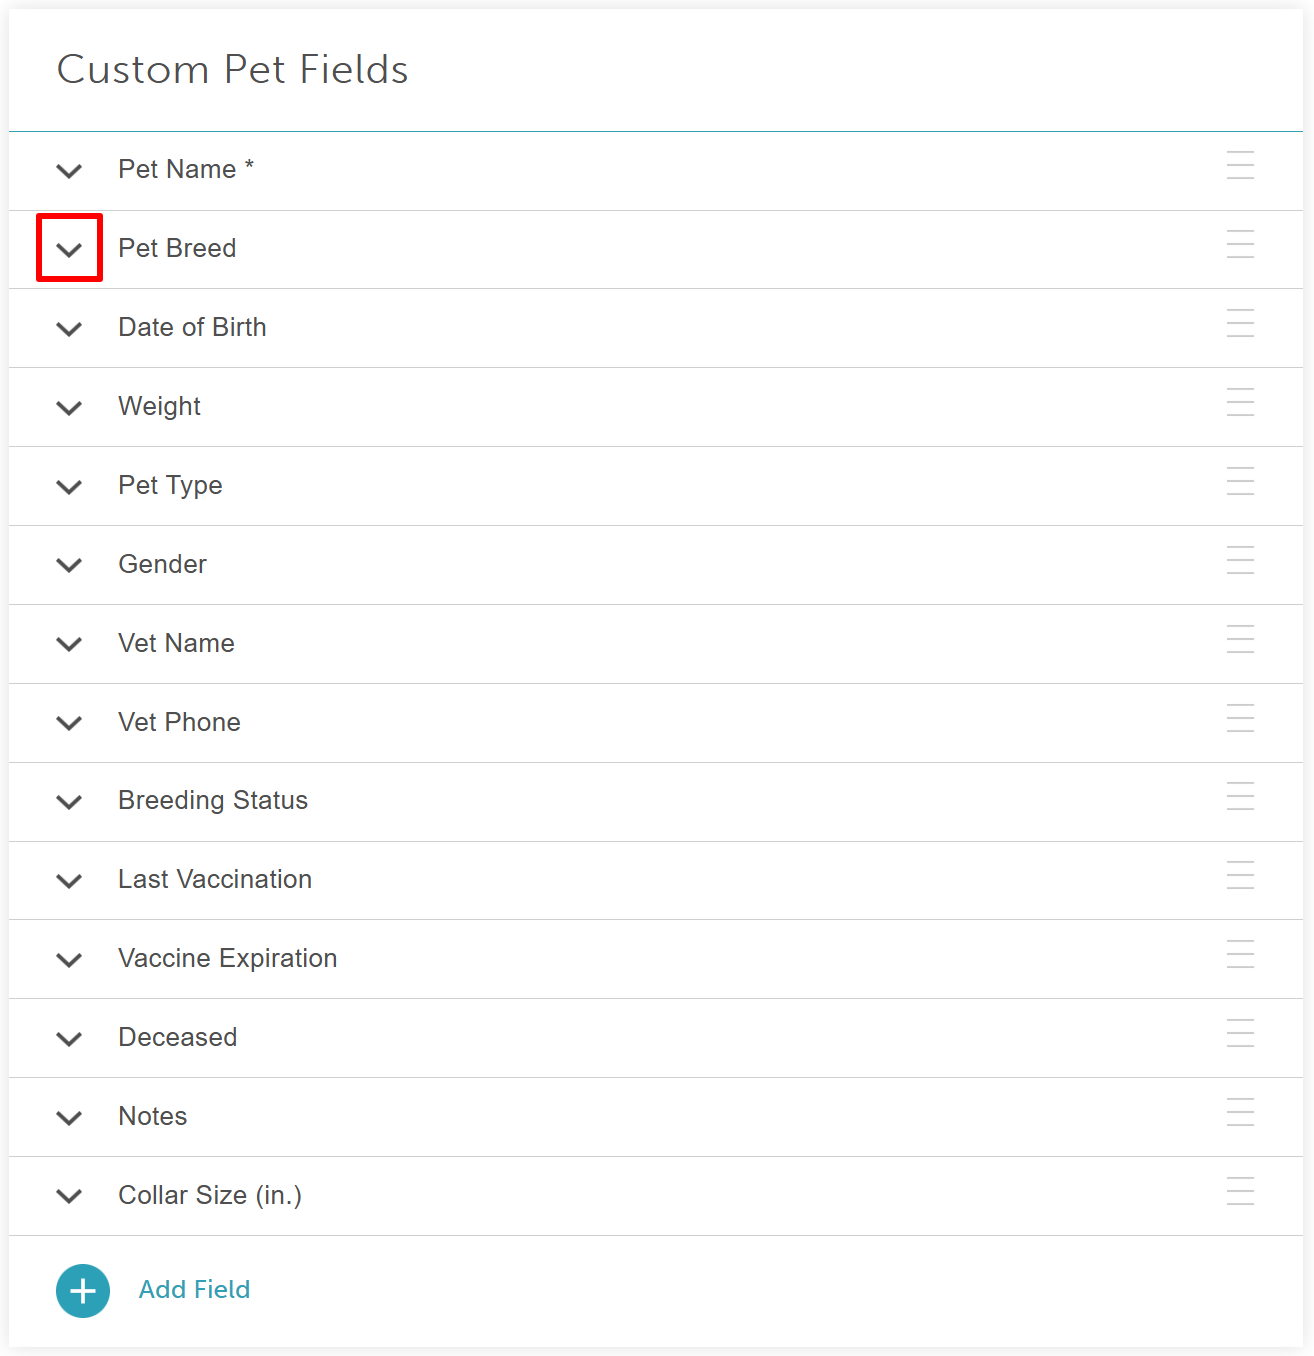Click the drag handle on Notes row

tap(1240, 1112)
